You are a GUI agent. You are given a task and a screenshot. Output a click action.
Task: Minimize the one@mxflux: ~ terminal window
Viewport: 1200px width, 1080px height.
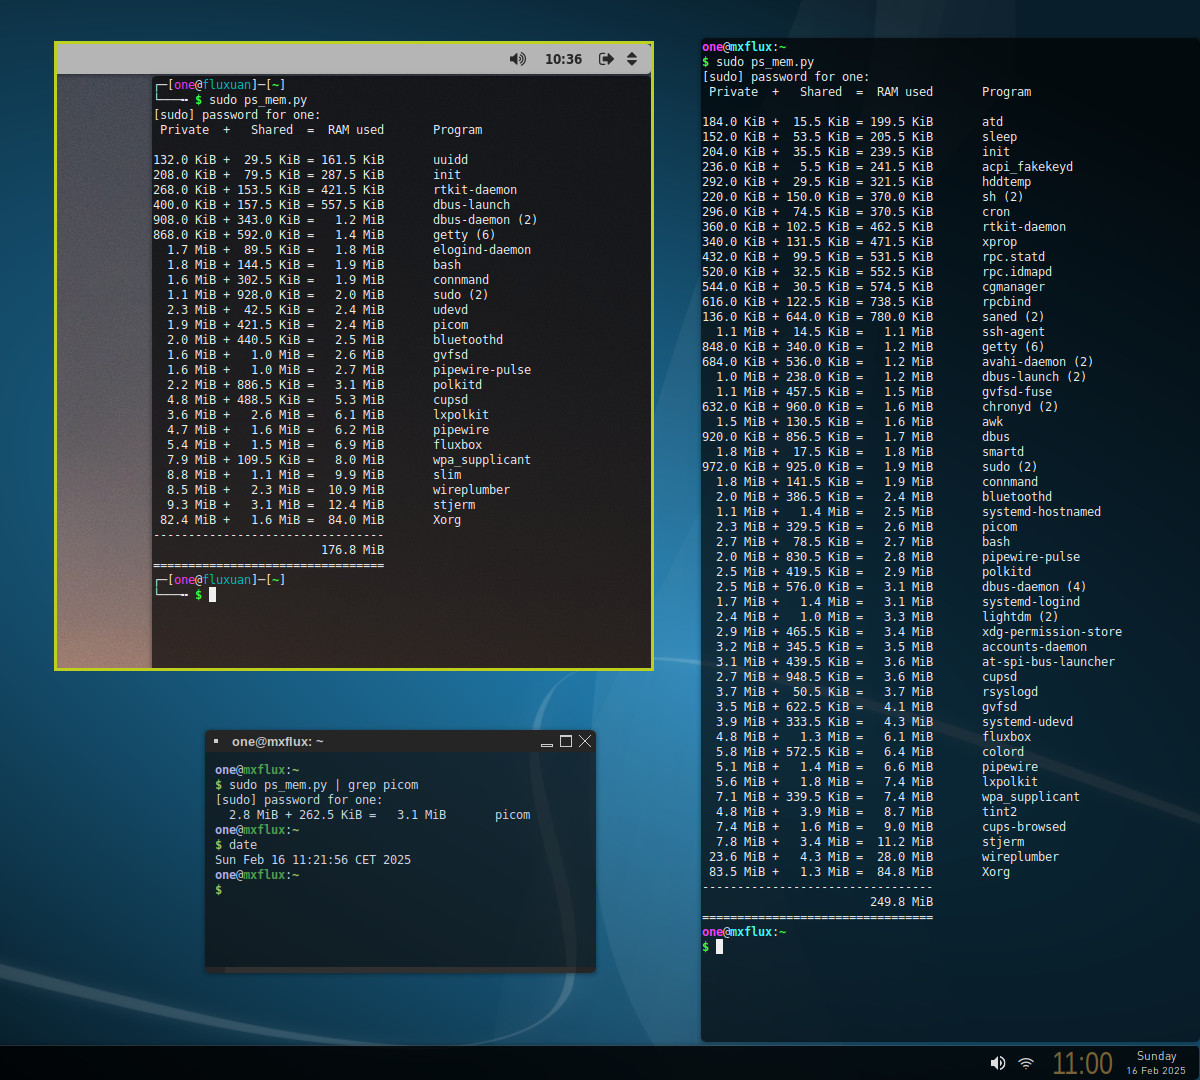tap(547, 742)
